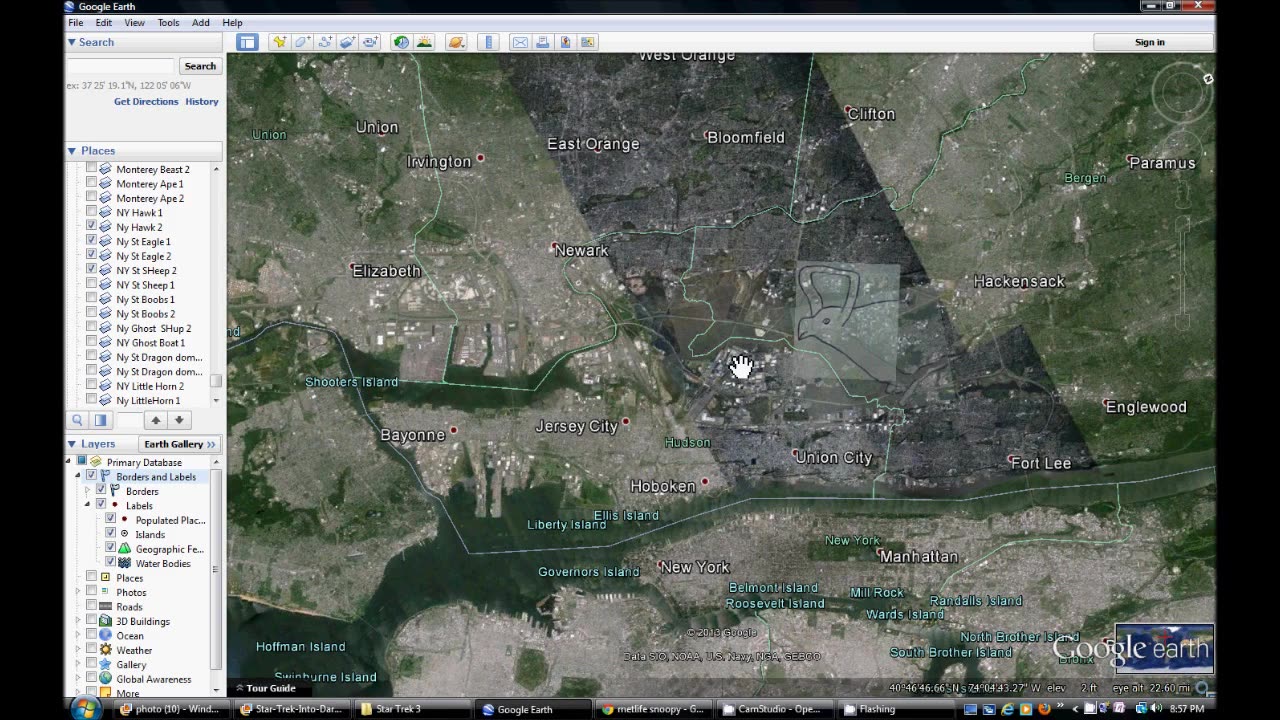Open the Add Path tool
The width and height of the screenshot is (1280, 720).
click(325, 42)
